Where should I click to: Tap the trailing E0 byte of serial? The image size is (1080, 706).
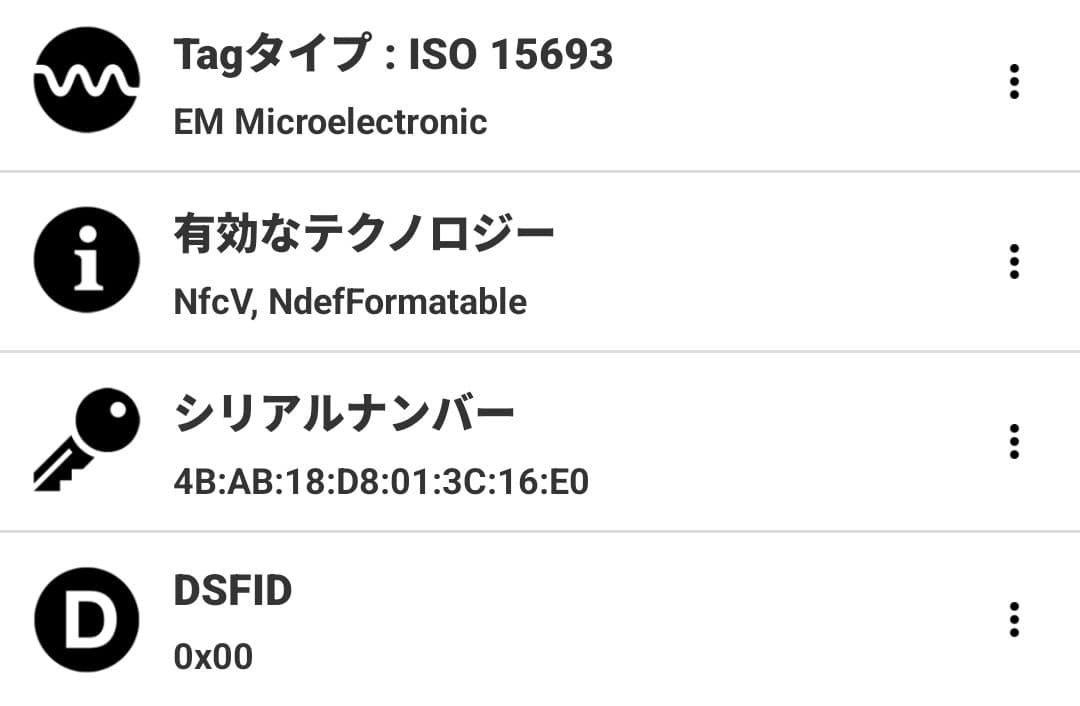(568, 482)
